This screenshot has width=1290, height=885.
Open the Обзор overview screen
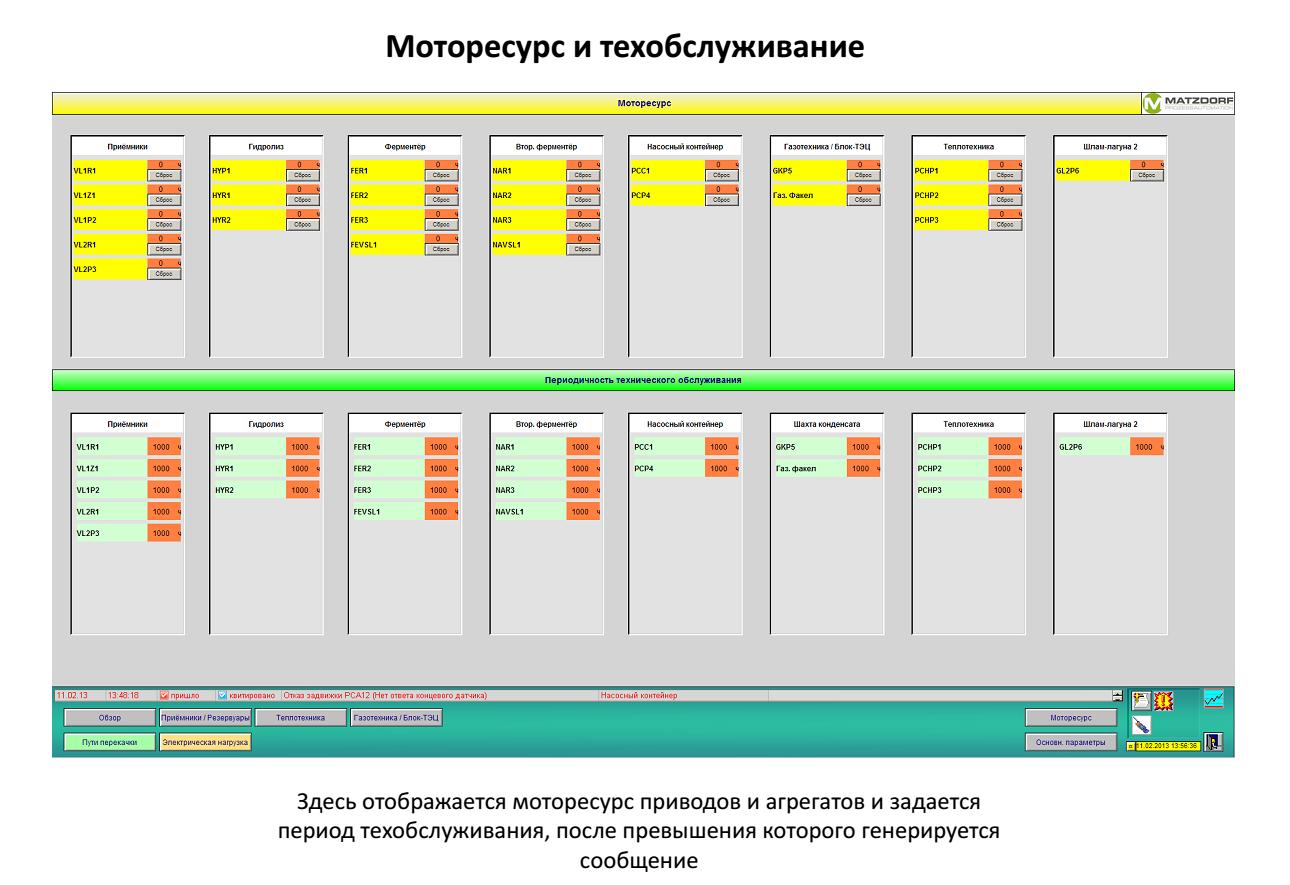pos(109,717)
